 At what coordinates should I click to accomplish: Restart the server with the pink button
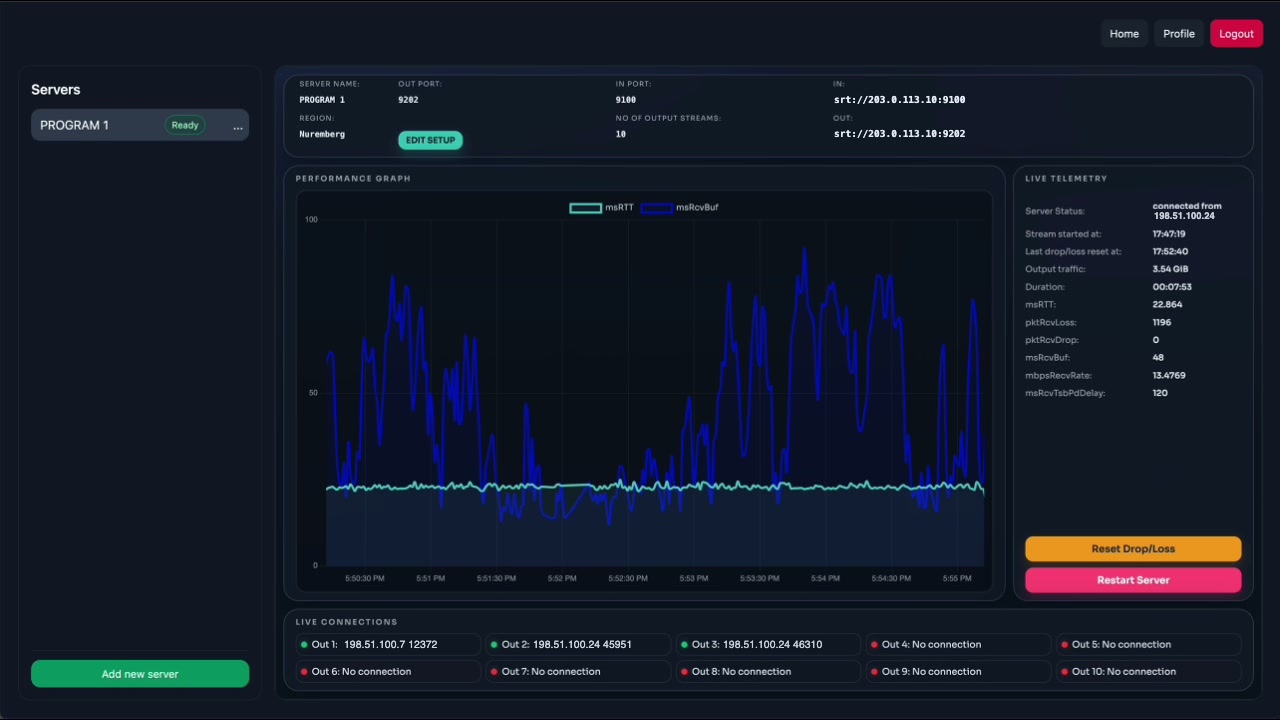[x=1133, y=580]
